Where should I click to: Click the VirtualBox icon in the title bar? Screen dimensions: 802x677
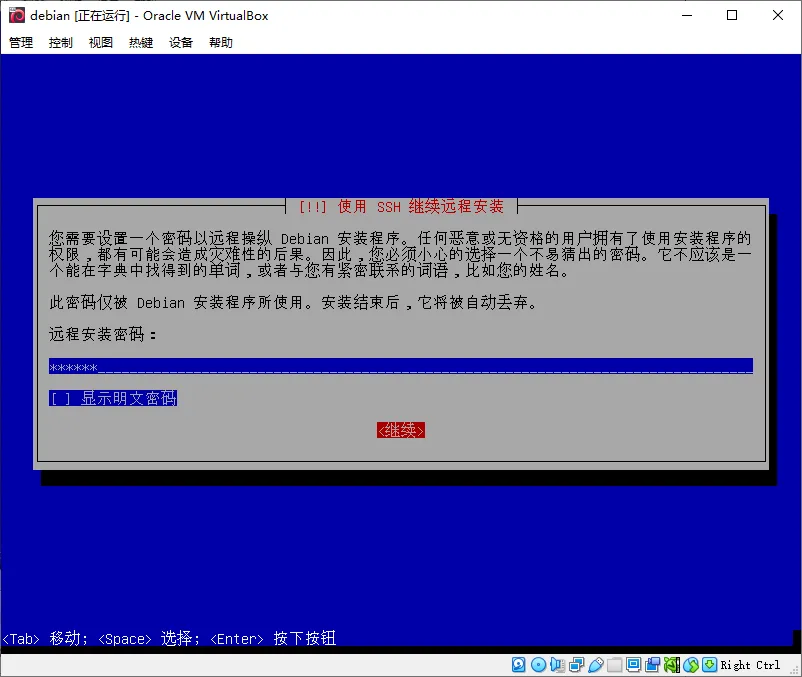click(16, 15)
